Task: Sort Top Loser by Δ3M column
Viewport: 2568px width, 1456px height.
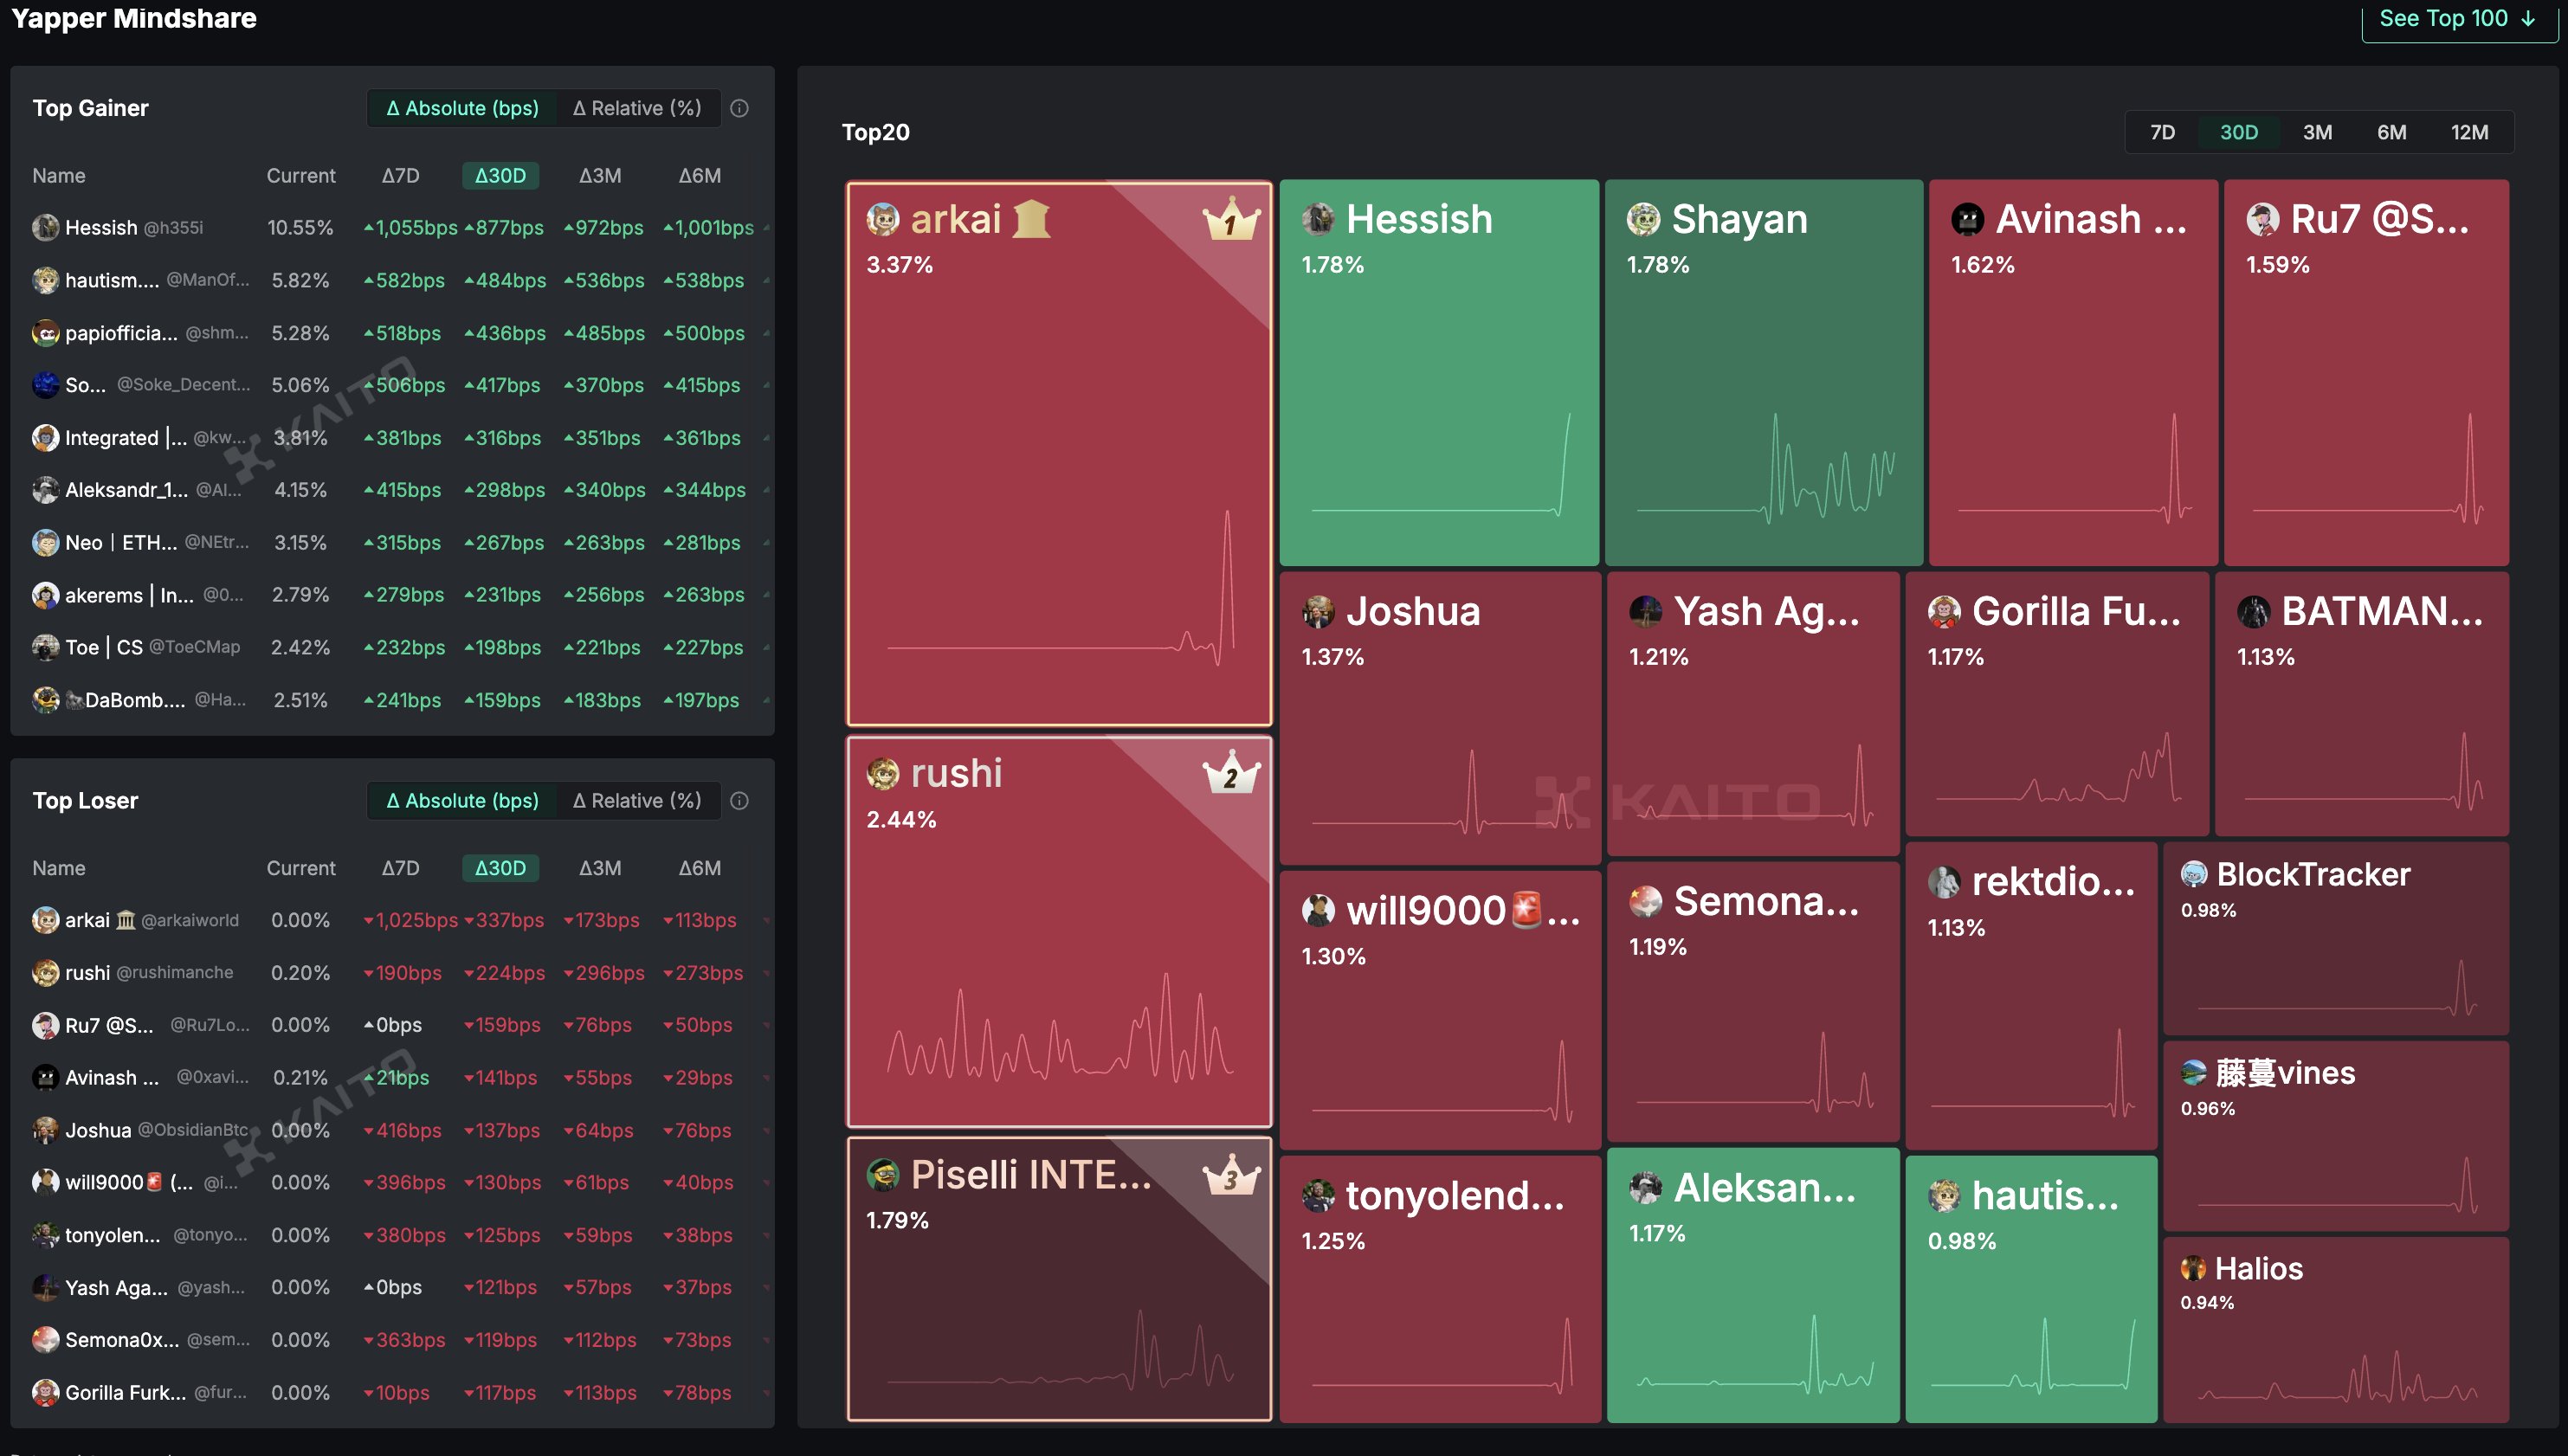Action: (599, 868)
